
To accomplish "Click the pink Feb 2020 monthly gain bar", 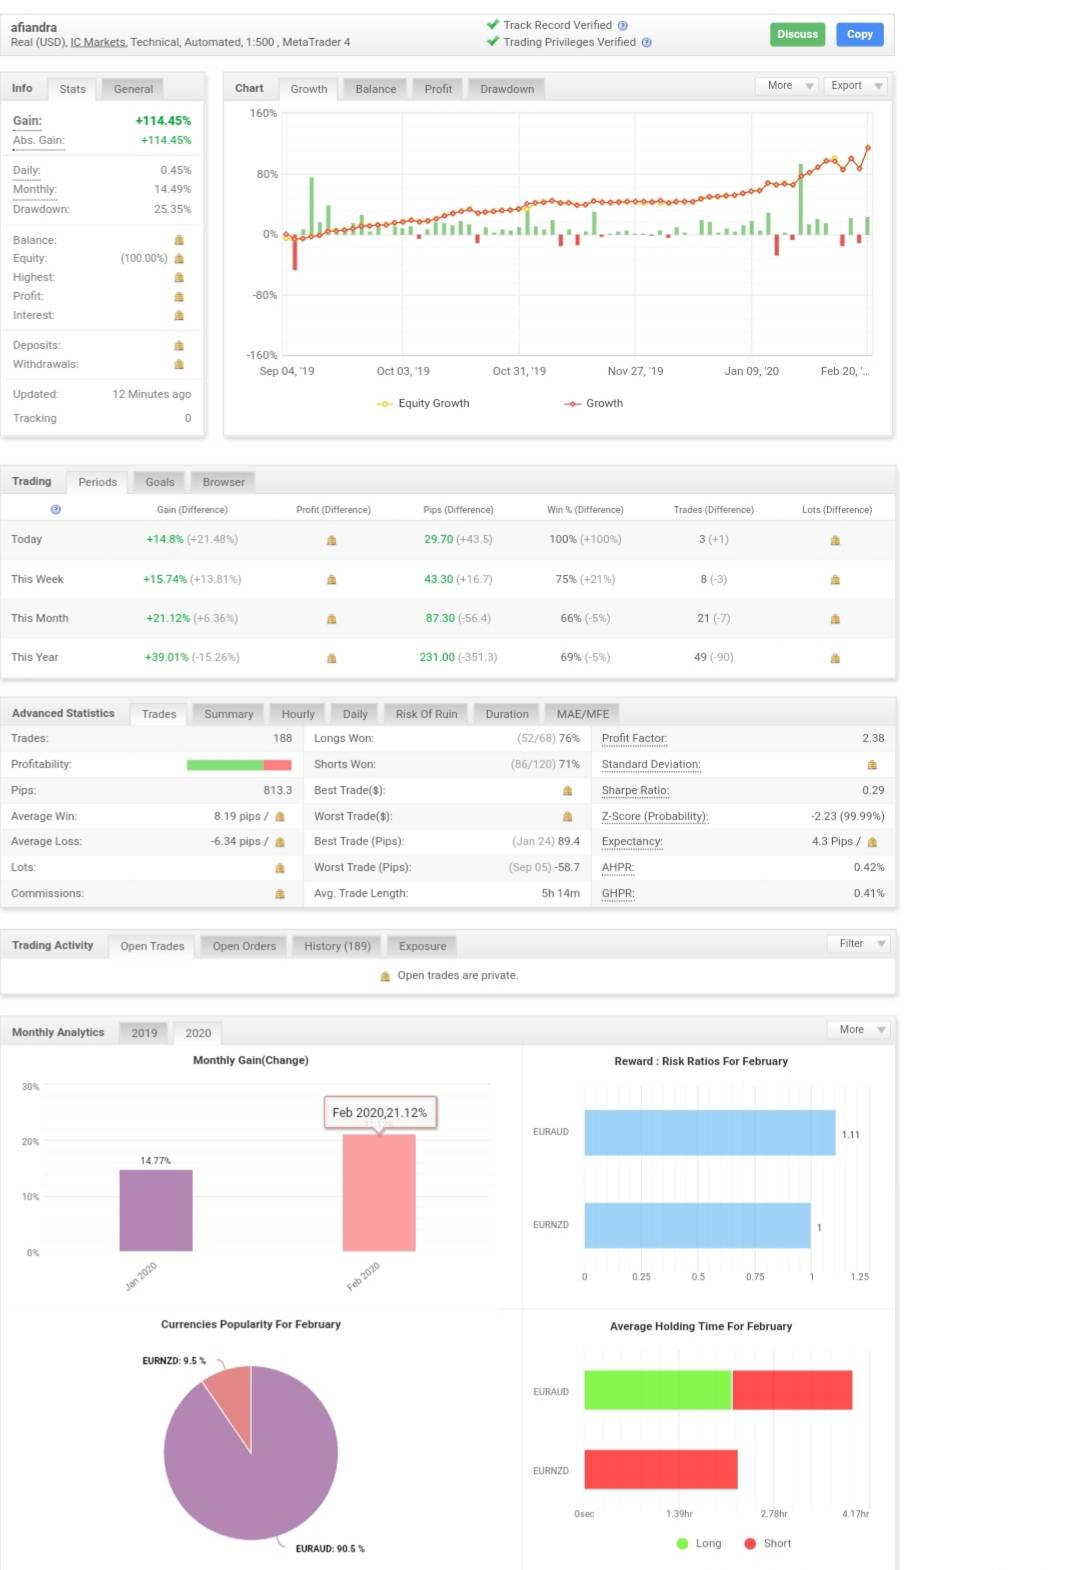I will [379, 1192].
